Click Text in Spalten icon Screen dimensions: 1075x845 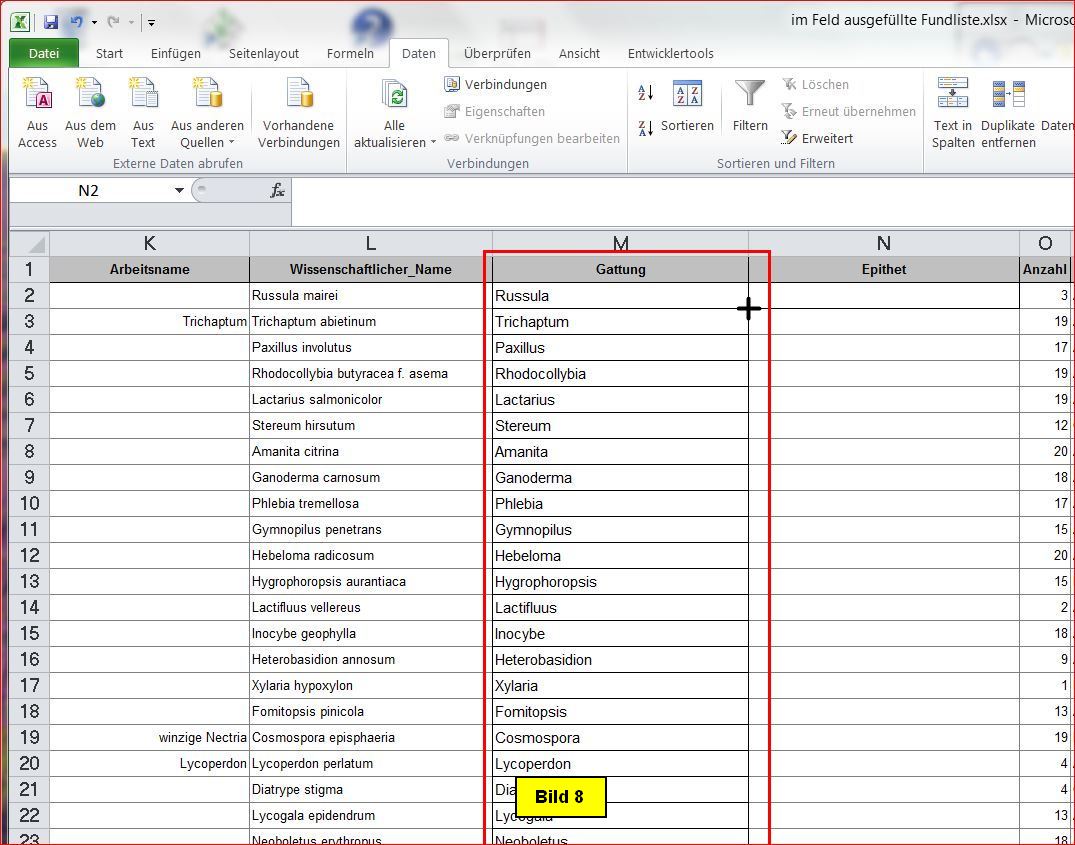point(952,113)
